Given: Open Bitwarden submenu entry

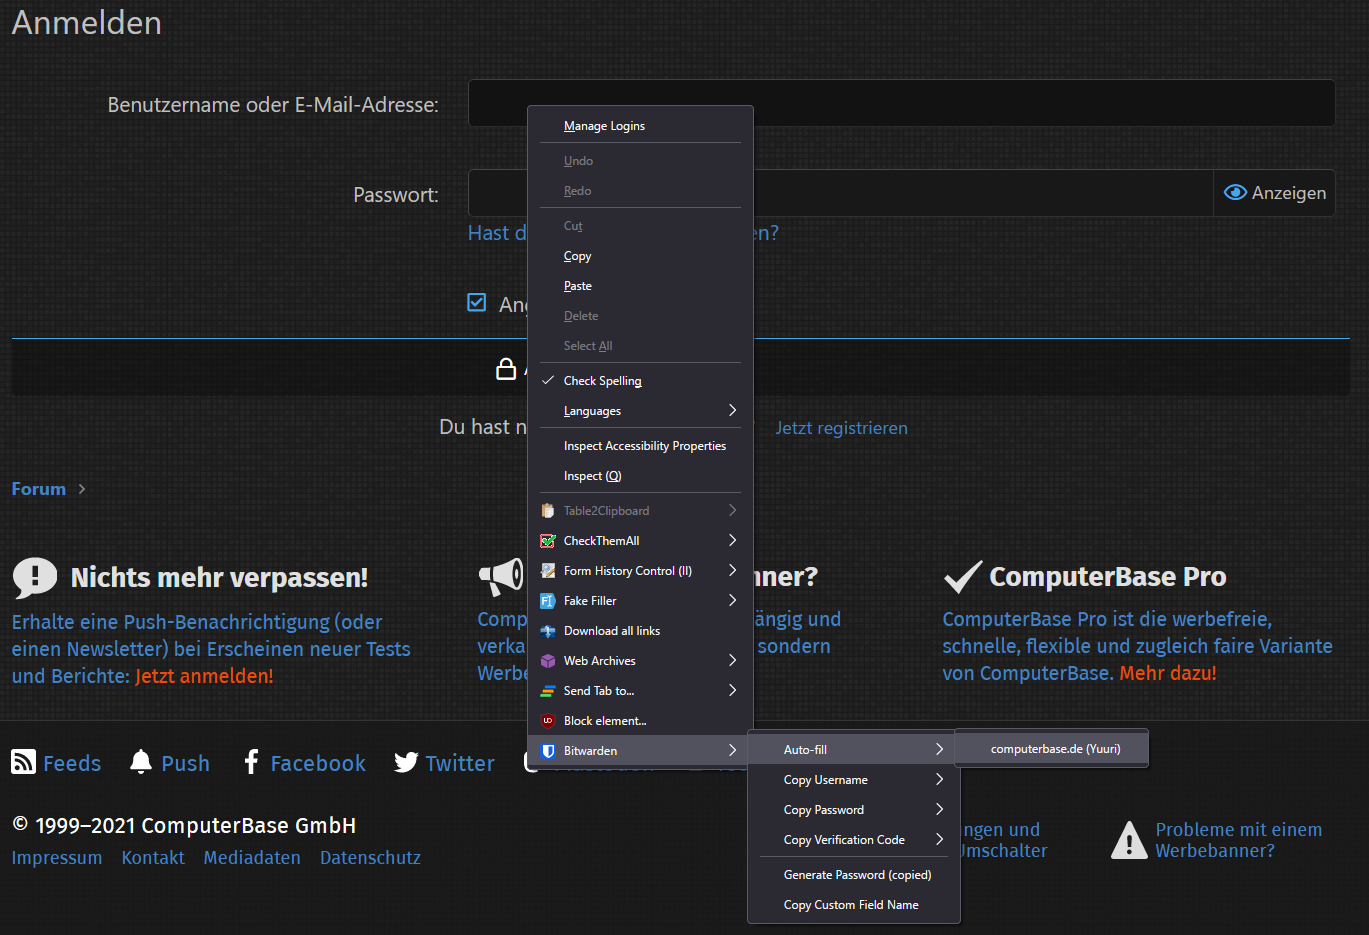Looking at the screenshot, I should point(640,751).
